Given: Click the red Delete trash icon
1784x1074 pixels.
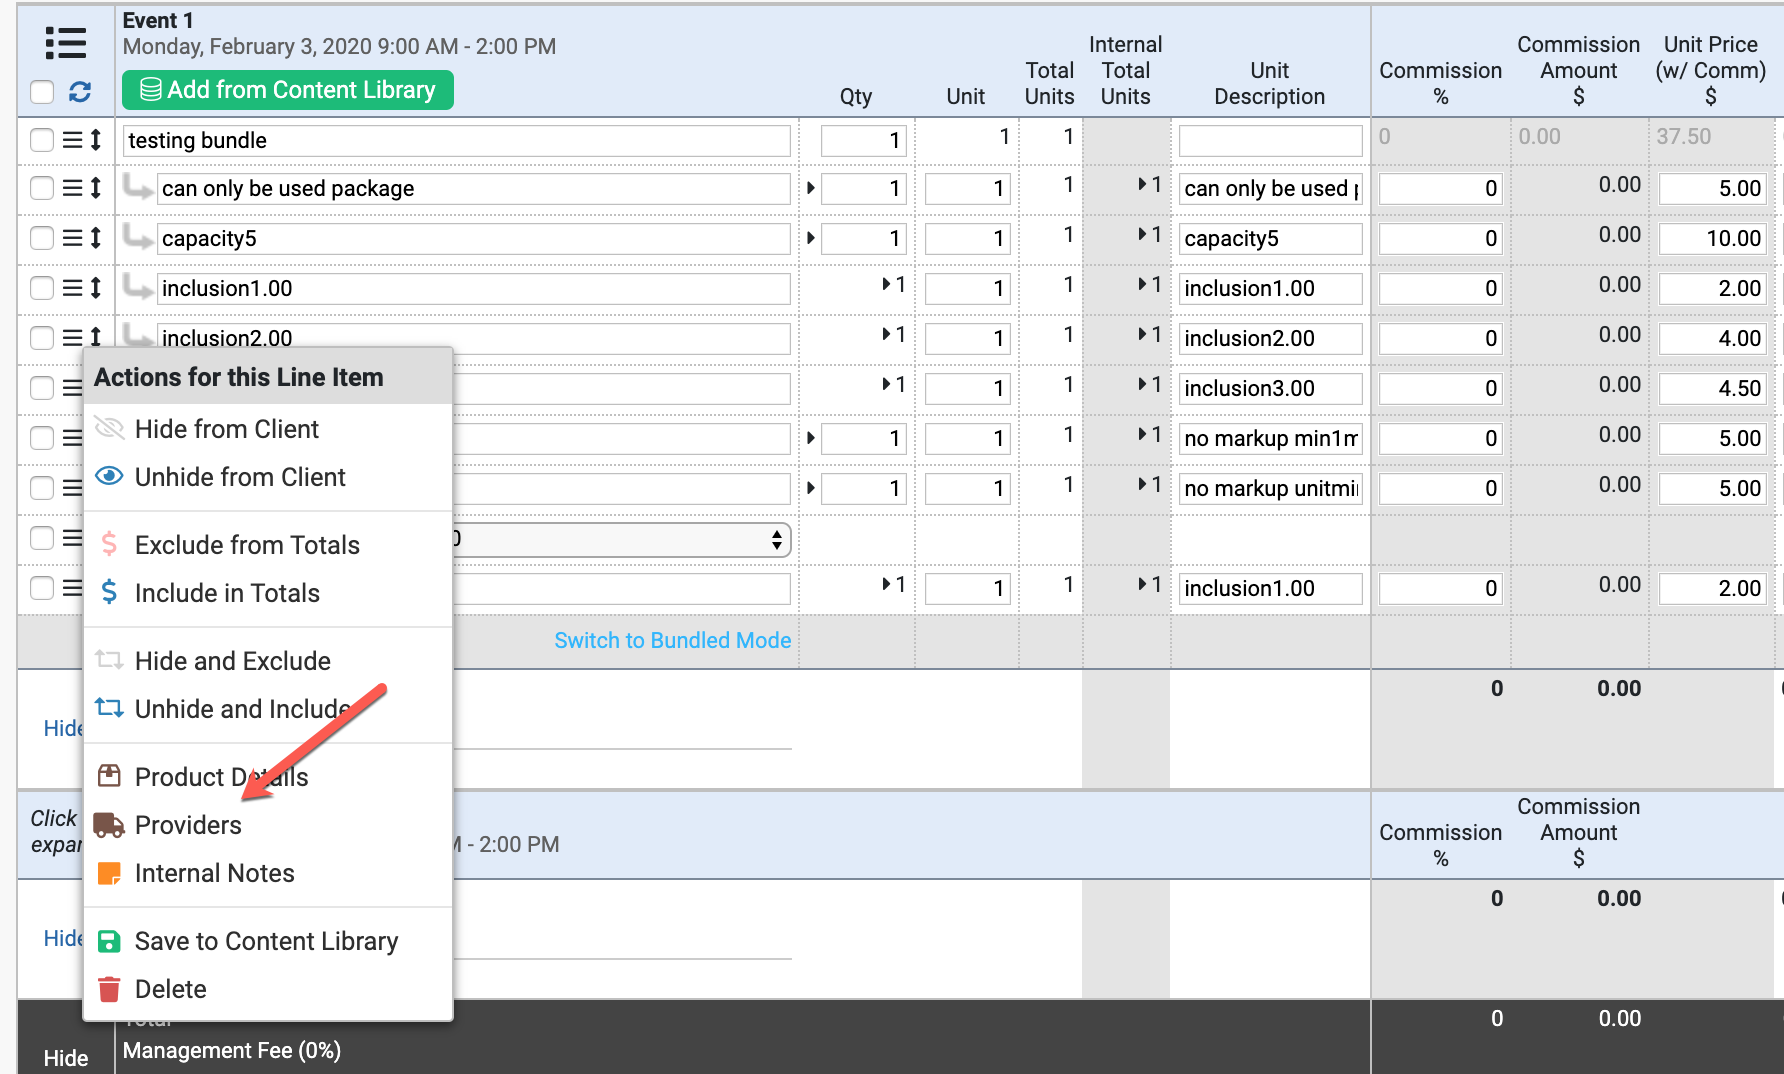Looking at the screenshot, I should [x=109, y=989].
